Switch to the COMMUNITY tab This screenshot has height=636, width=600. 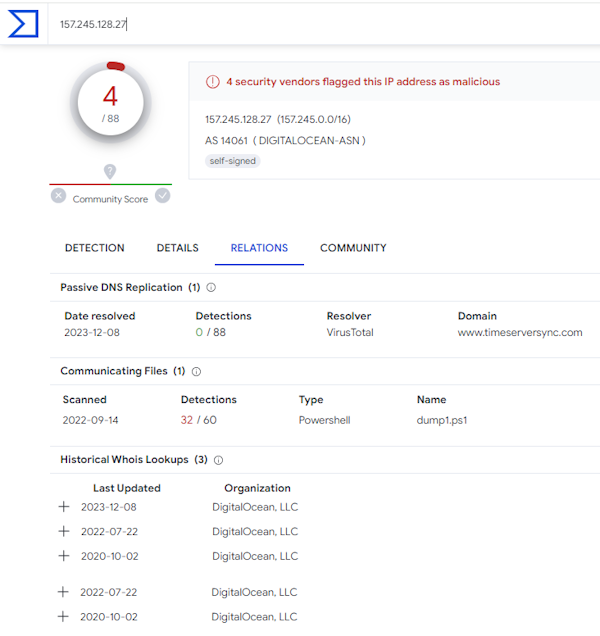(x=353, y=248)
